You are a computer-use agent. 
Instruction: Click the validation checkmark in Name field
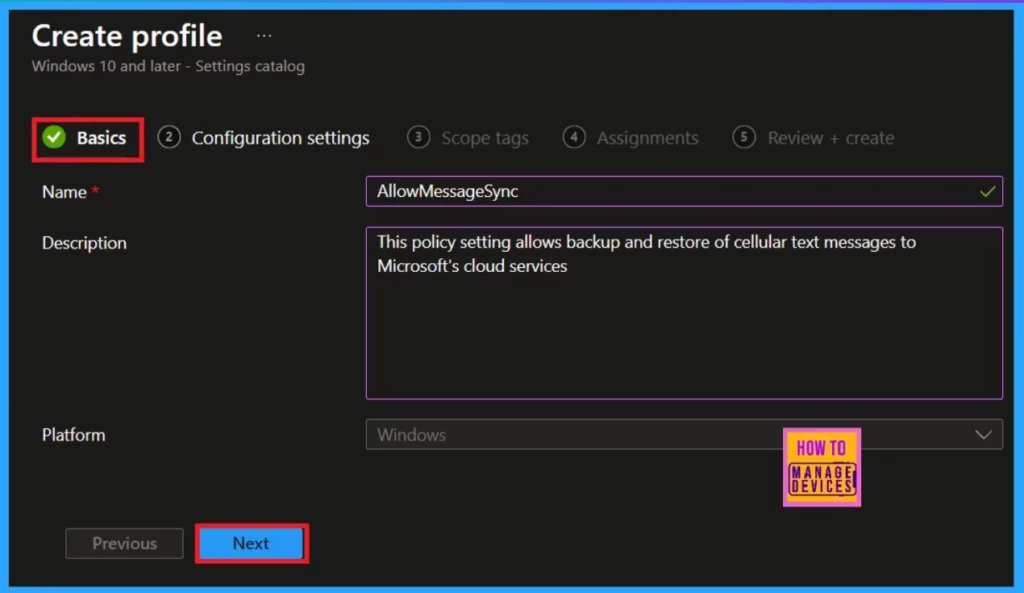987,191
